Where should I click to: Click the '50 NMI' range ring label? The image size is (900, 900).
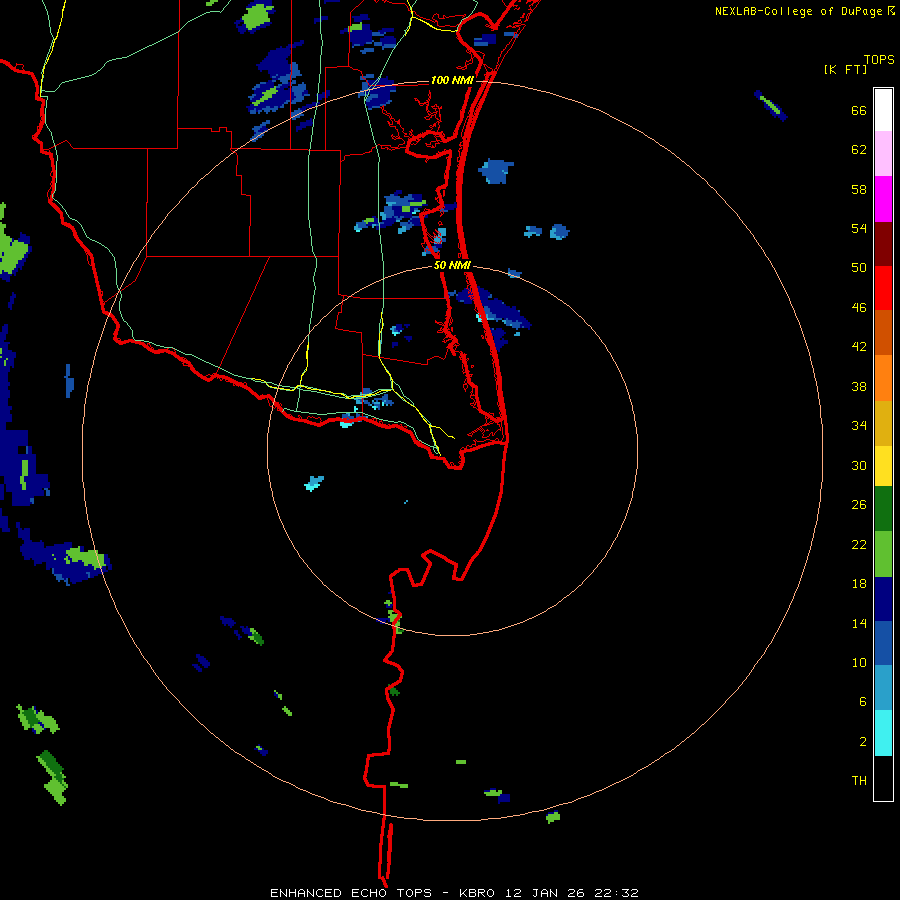(x=452, y=265)
